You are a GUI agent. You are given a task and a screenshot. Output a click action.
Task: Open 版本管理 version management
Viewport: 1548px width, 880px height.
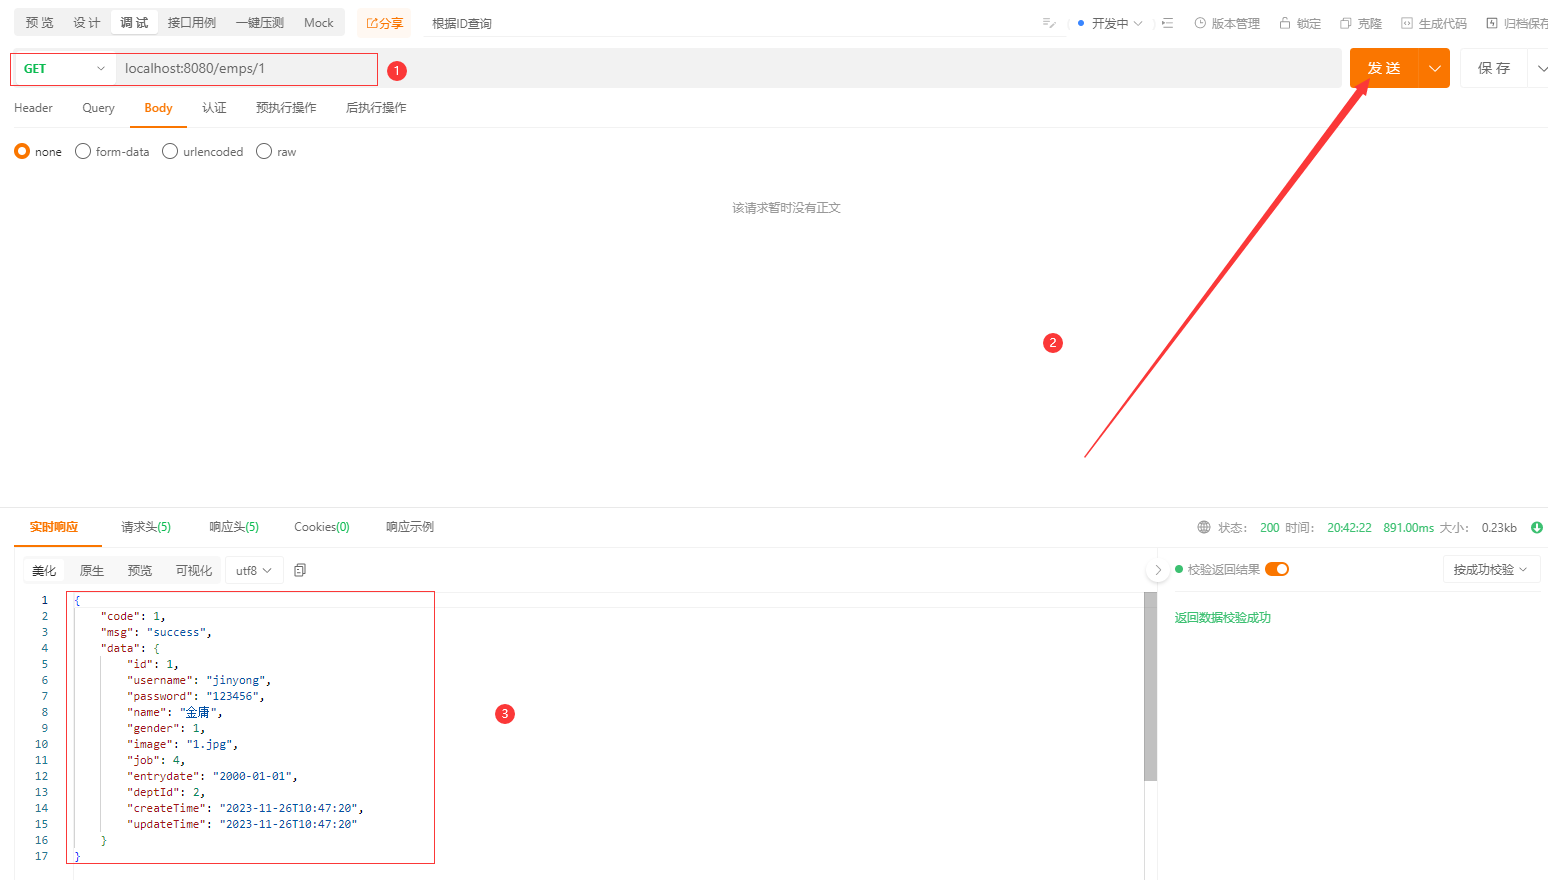point(1227,23)
